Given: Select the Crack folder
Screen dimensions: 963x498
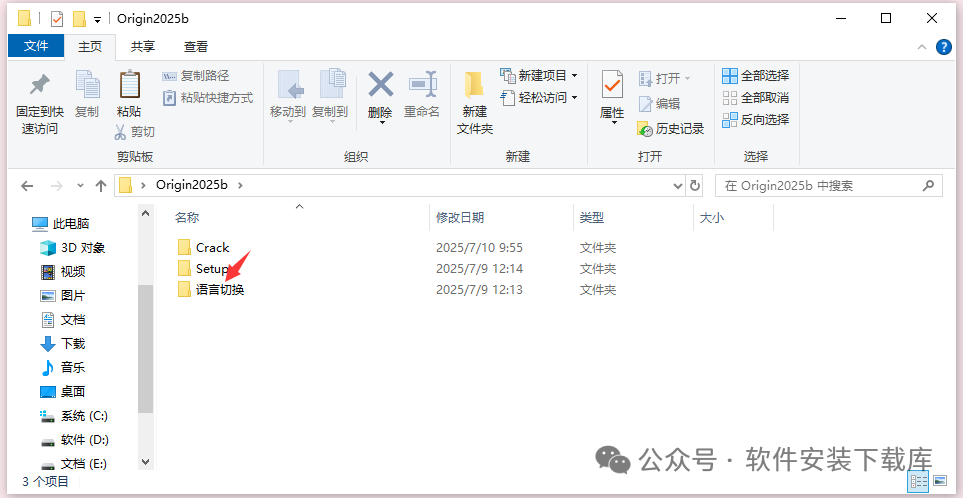Looking at the screenshot, I should [x=203, y=247].
